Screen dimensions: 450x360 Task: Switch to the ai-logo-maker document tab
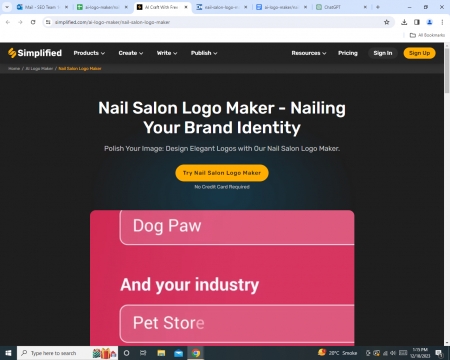point(281,7)
